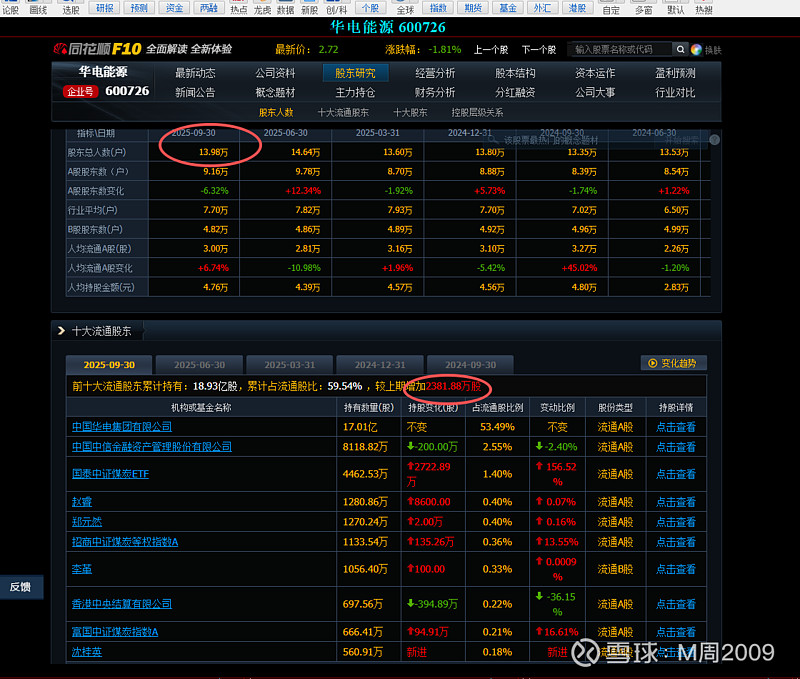Open 新闻公告 tab
The width and height of the screenshot is (800, 679).
(x=195, y=92)
